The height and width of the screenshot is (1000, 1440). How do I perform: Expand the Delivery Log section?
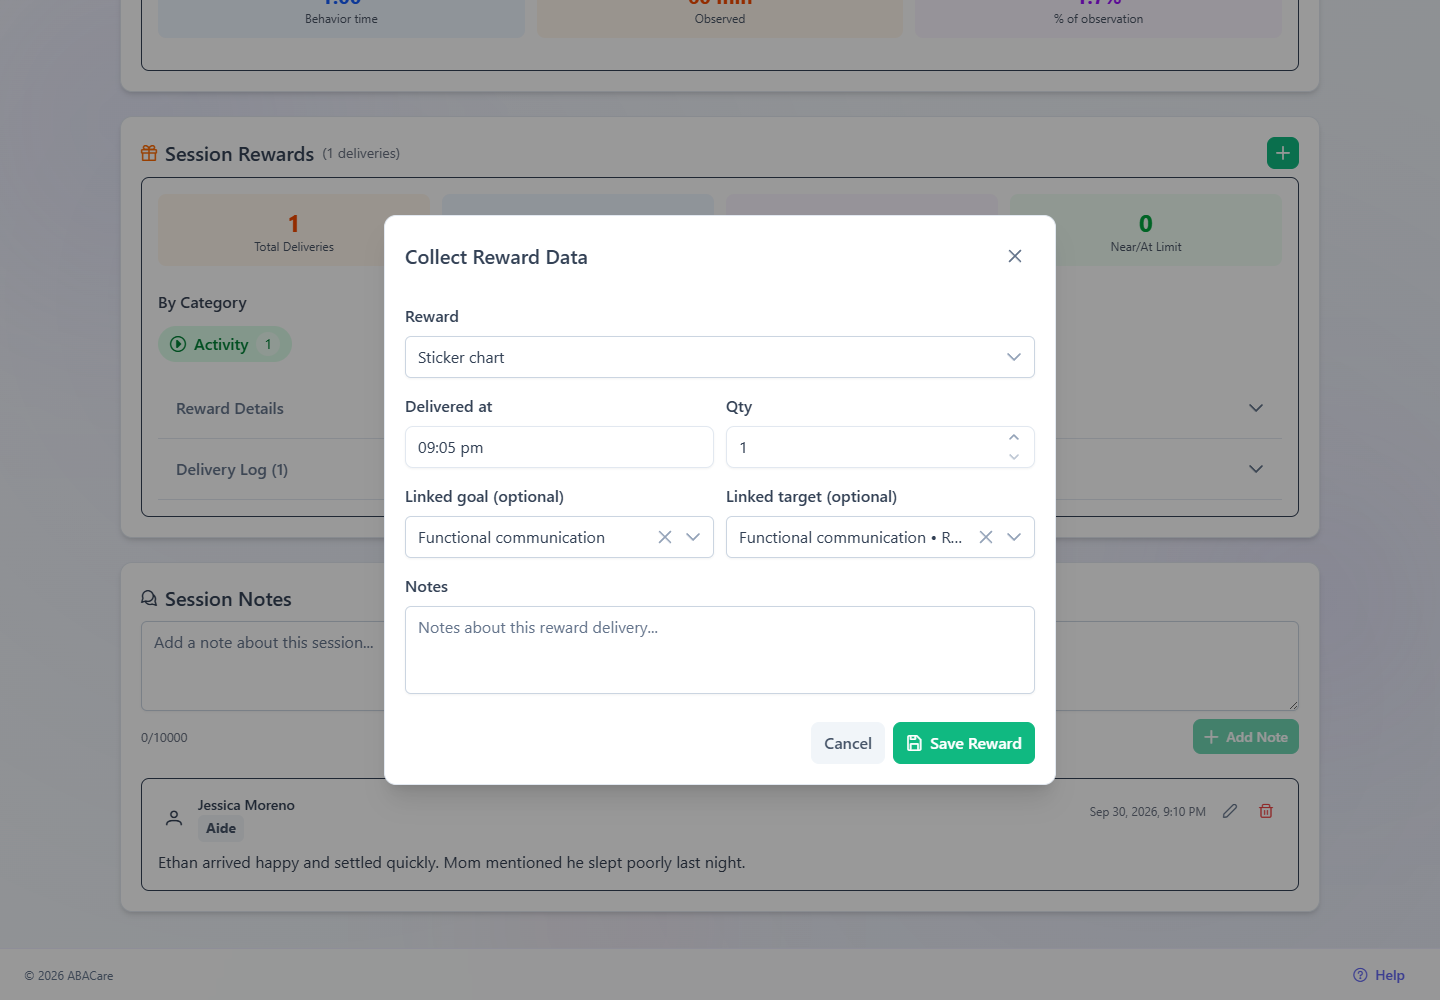pos(719,469)
